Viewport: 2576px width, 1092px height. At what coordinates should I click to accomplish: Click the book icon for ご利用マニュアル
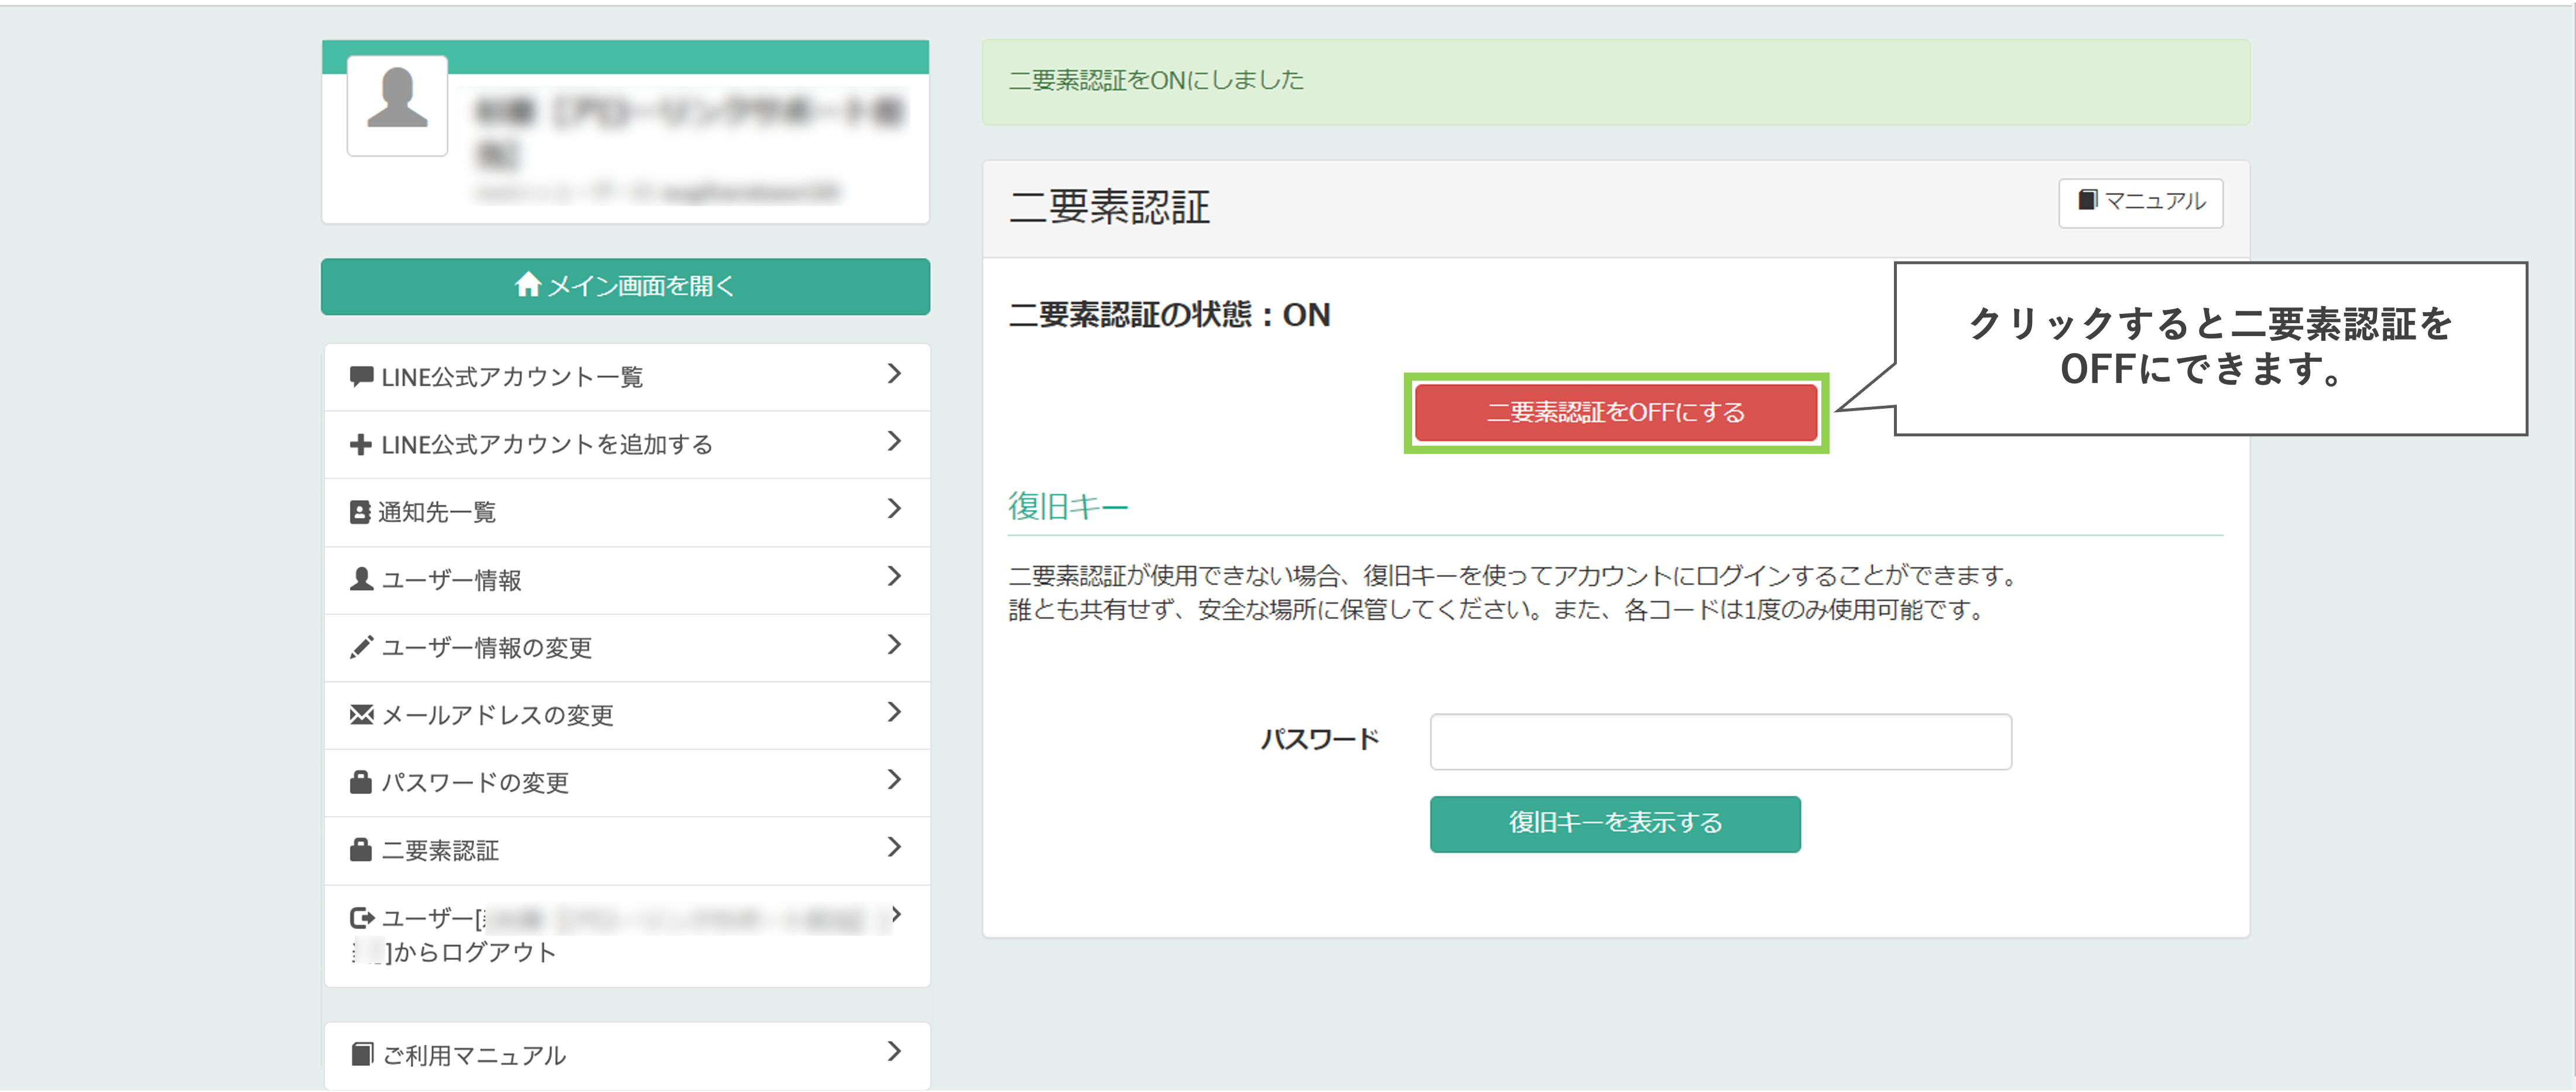point(362,1054)
